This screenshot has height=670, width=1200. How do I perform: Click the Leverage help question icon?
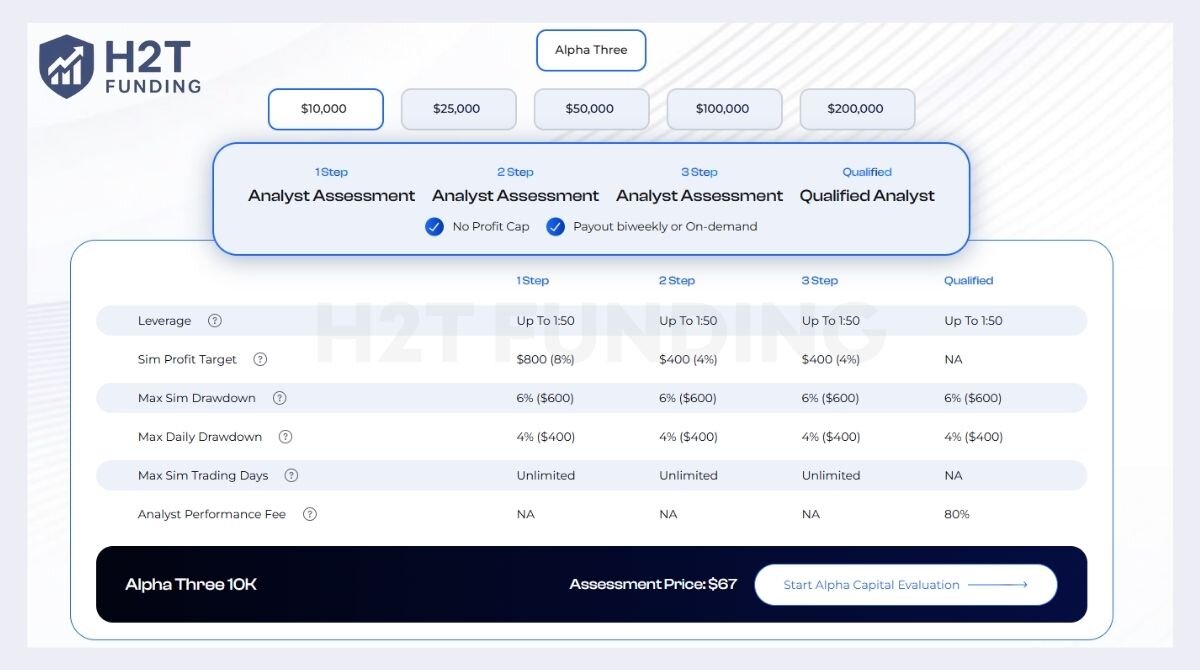[214, 321]
